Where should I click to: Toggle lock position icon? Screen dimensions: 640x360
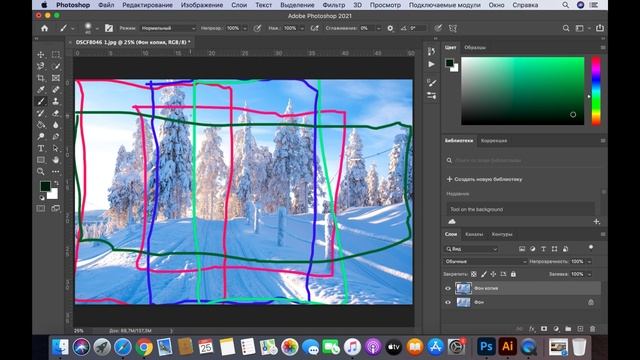click(x=493, y=274)
